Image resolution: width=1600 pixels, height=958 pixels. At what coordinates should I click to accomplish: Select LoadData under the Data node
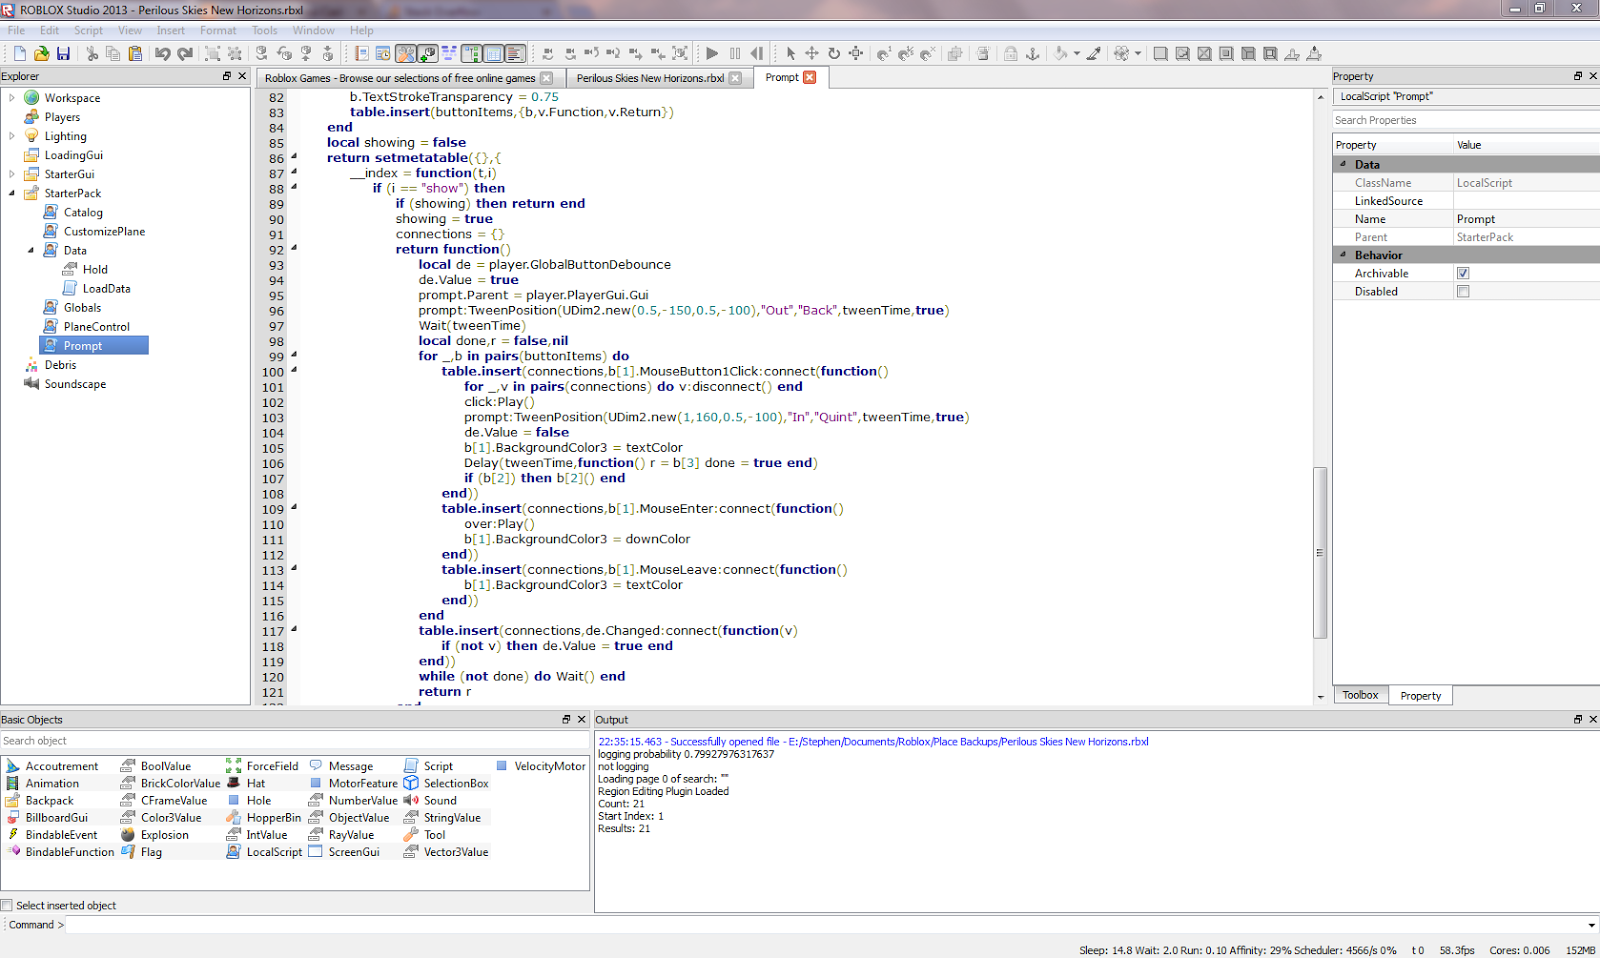point(106,289)
